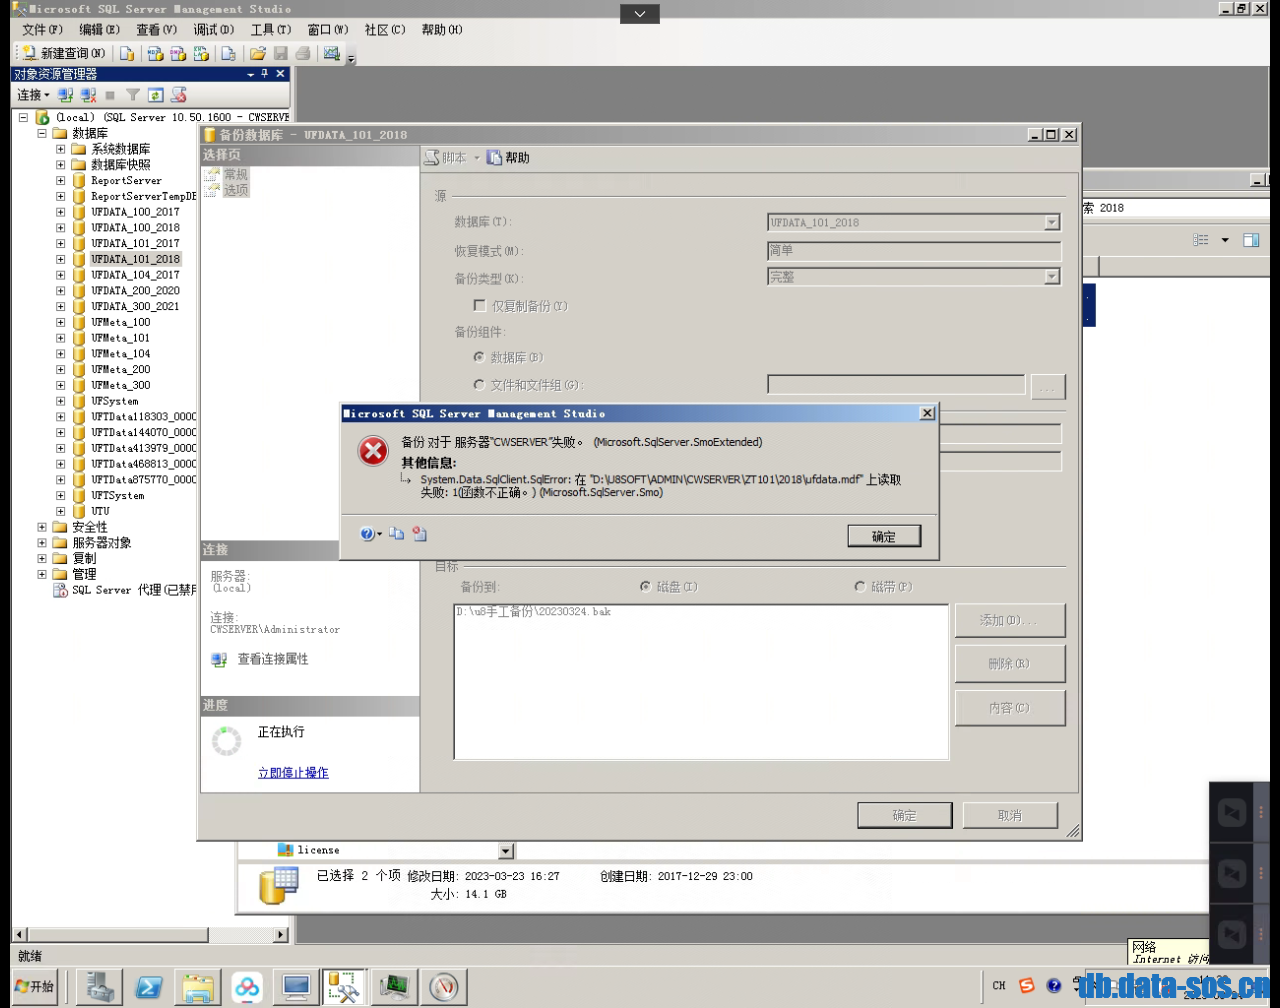This screenshot has height=1008, width=1280.
Task: Enable the 仅复制备份 checkbox
Action: [x=481, y=306]
